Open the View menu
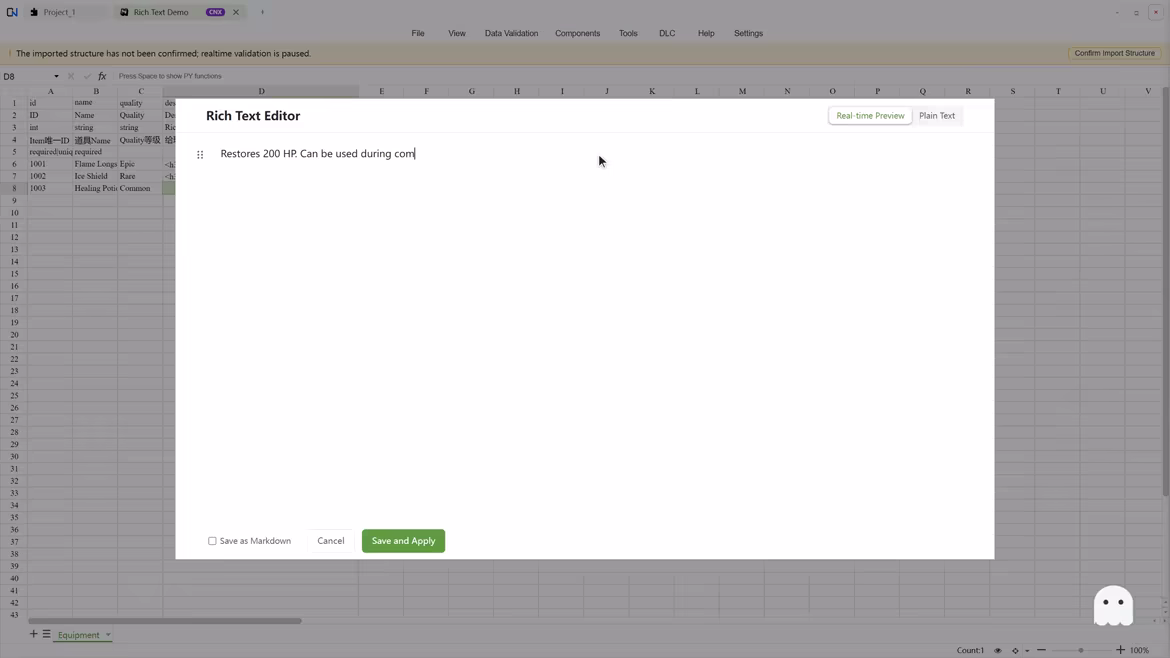The height and width of the screenshot is (658, 1170). point(457,34)
